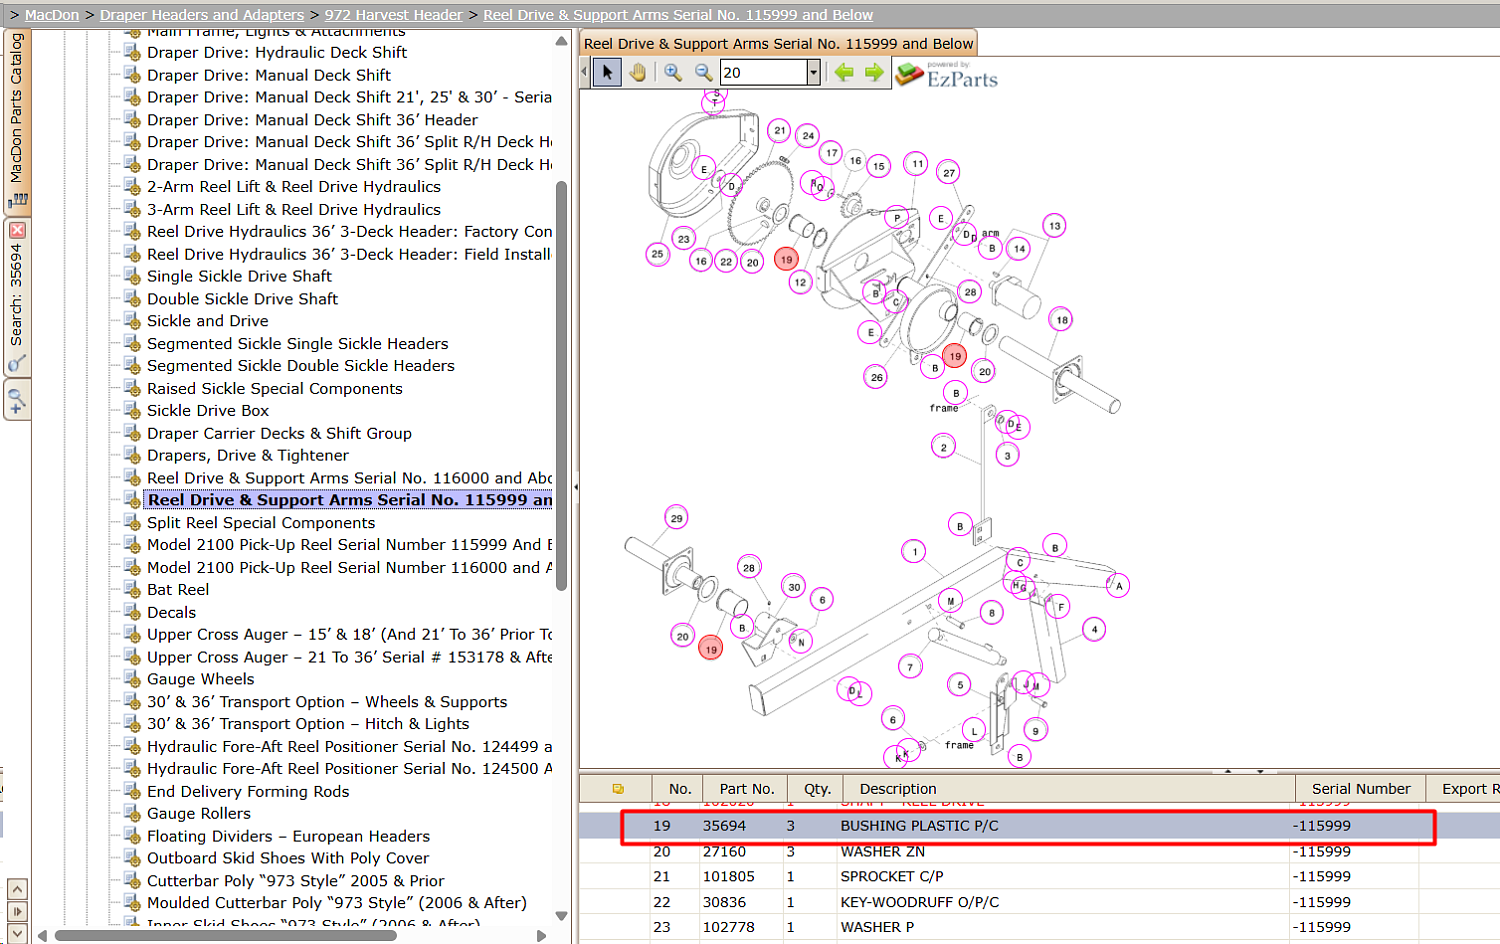
Task: Sort the table by Qty. column
Action: pos(817,789)
